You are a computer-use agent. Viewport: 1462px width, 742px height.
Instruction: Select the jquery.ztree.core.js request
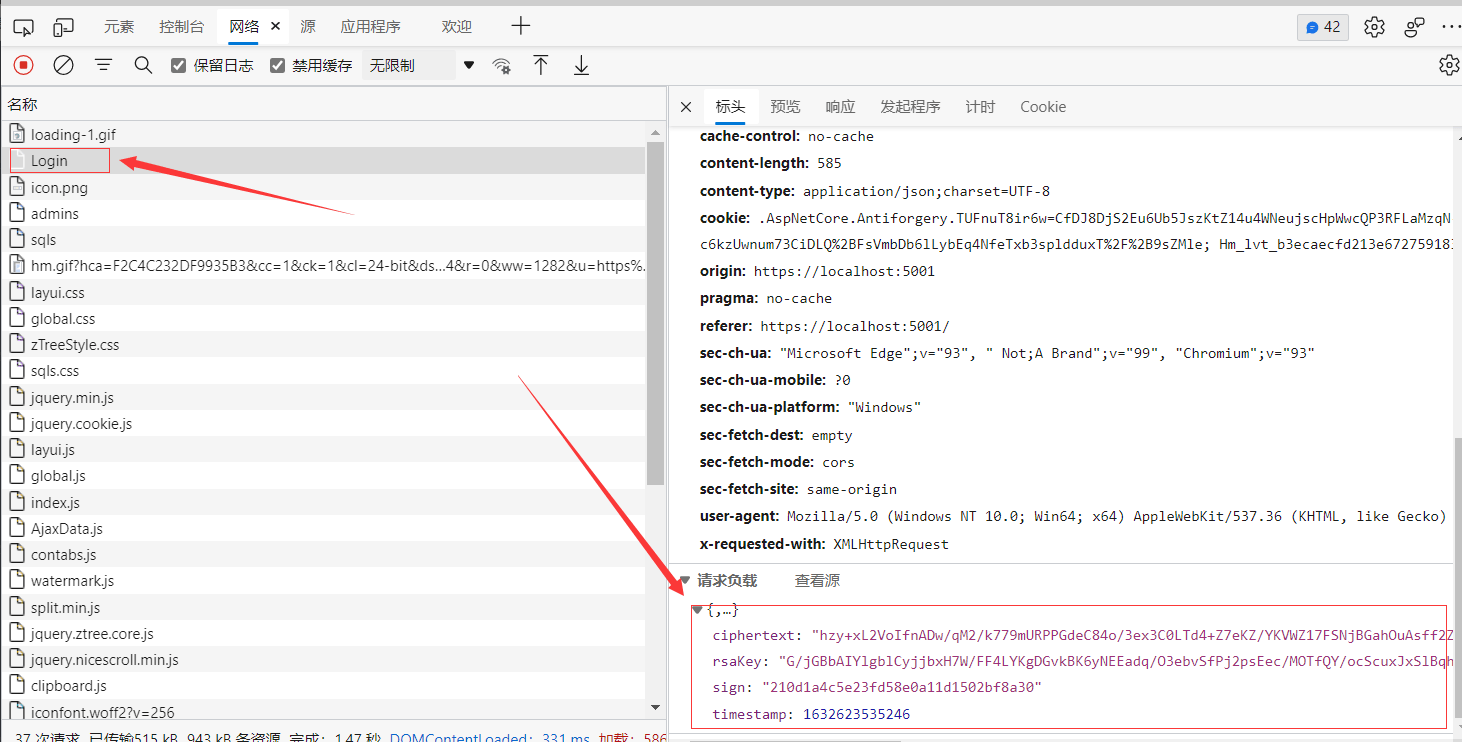coord(323,633)
